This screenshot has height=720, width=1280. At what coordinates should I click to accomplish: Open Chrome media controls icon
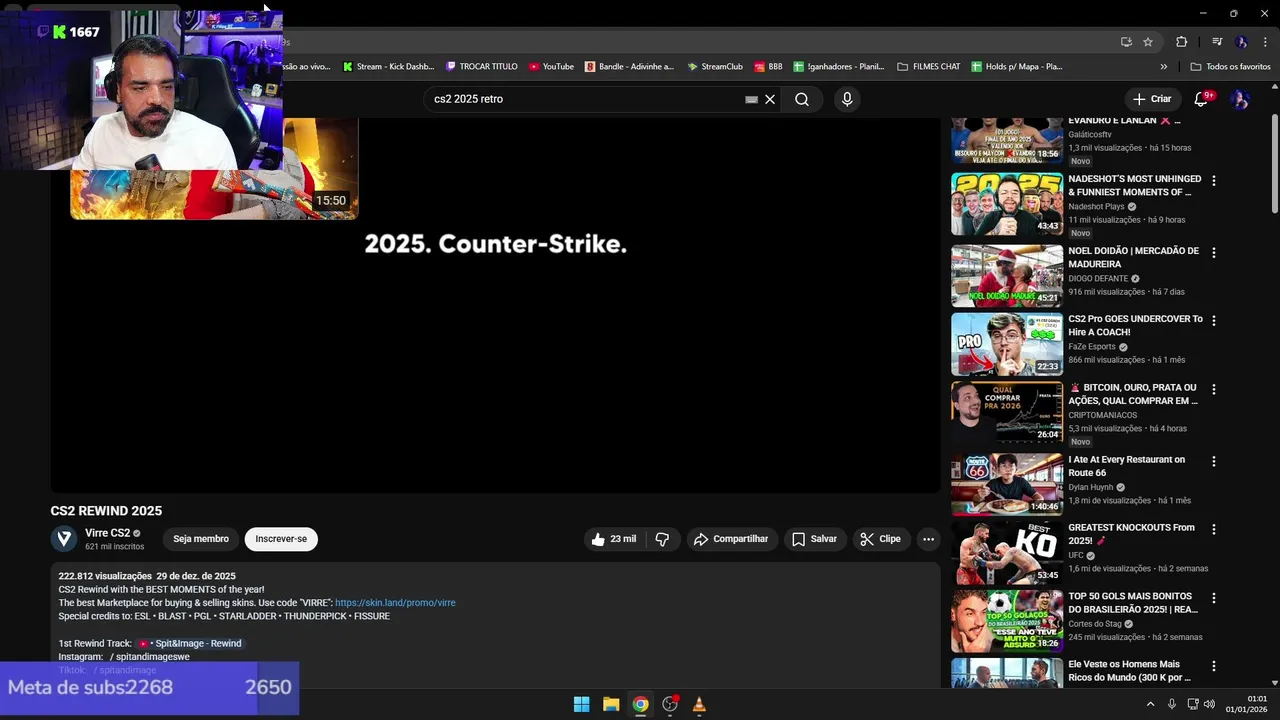click(x=1217, y=42)
